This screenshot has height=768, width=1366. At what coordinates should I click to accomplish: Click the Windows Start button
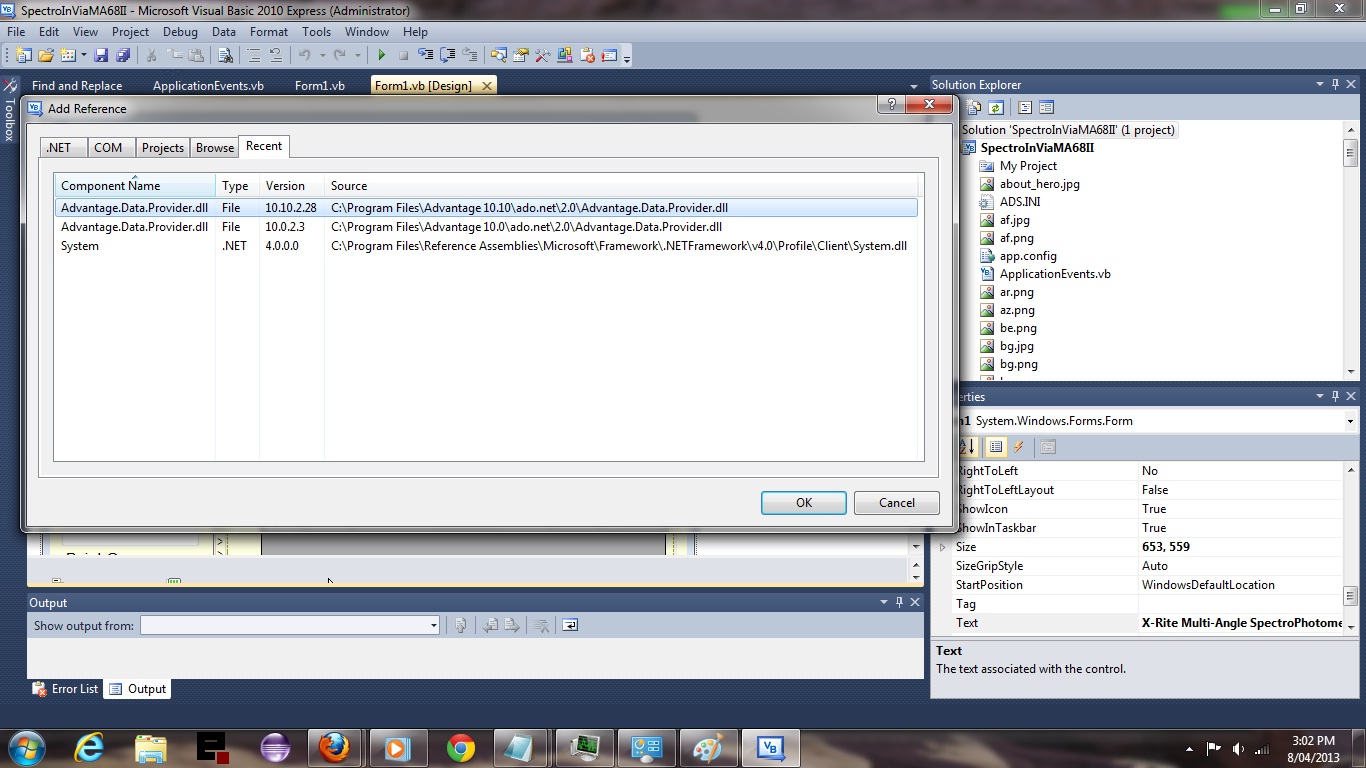click(26, 748)
